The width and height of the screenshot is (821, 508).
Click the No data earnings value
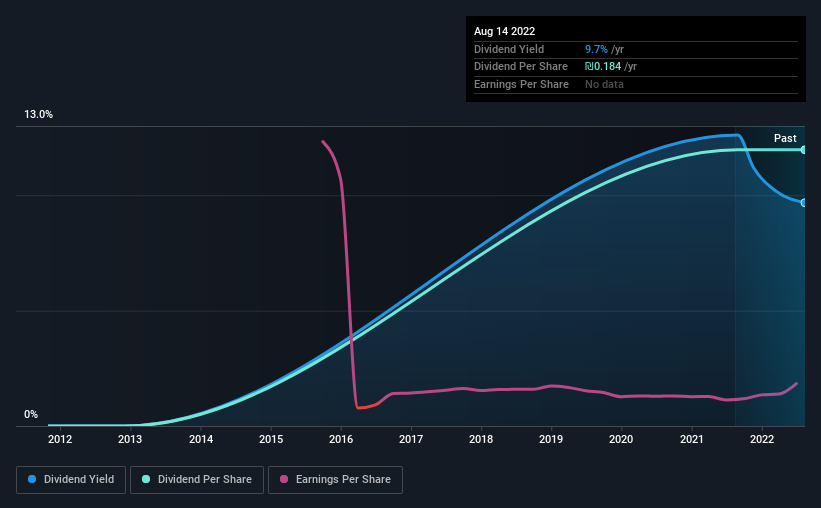coord(604,84)
